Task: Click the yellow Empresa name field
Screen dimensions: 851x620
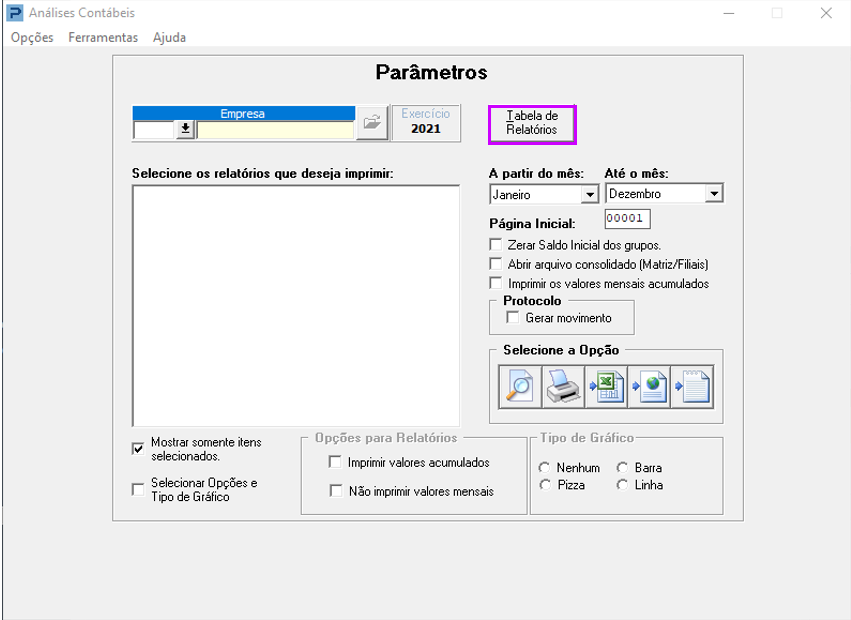Action: pos(276,130)
